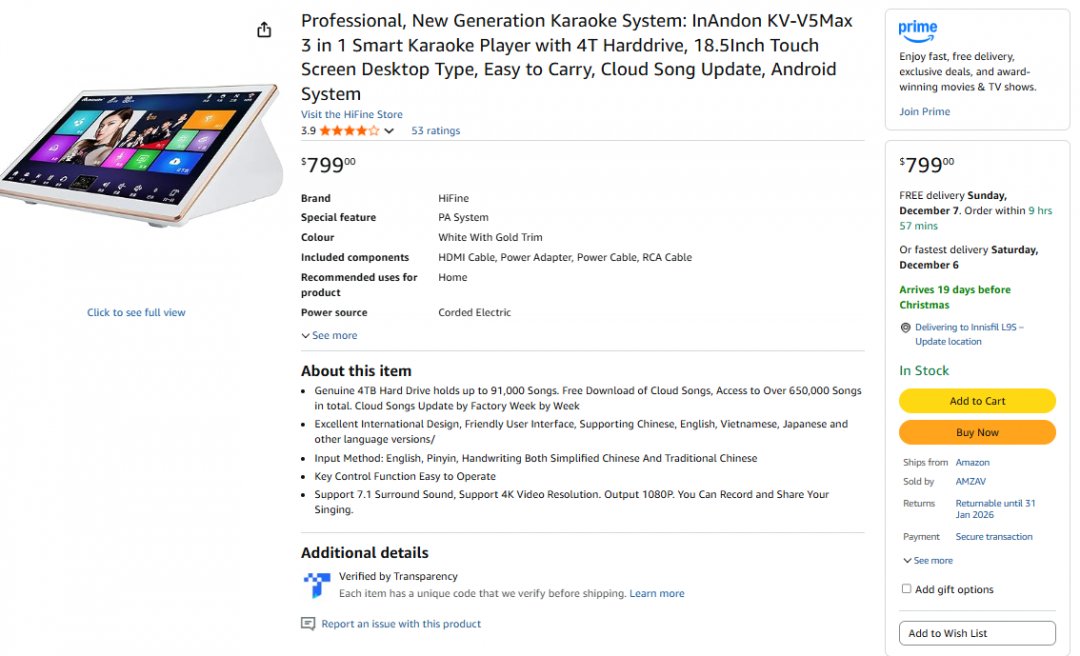Click the Add to Cart button

click(977, 401)
